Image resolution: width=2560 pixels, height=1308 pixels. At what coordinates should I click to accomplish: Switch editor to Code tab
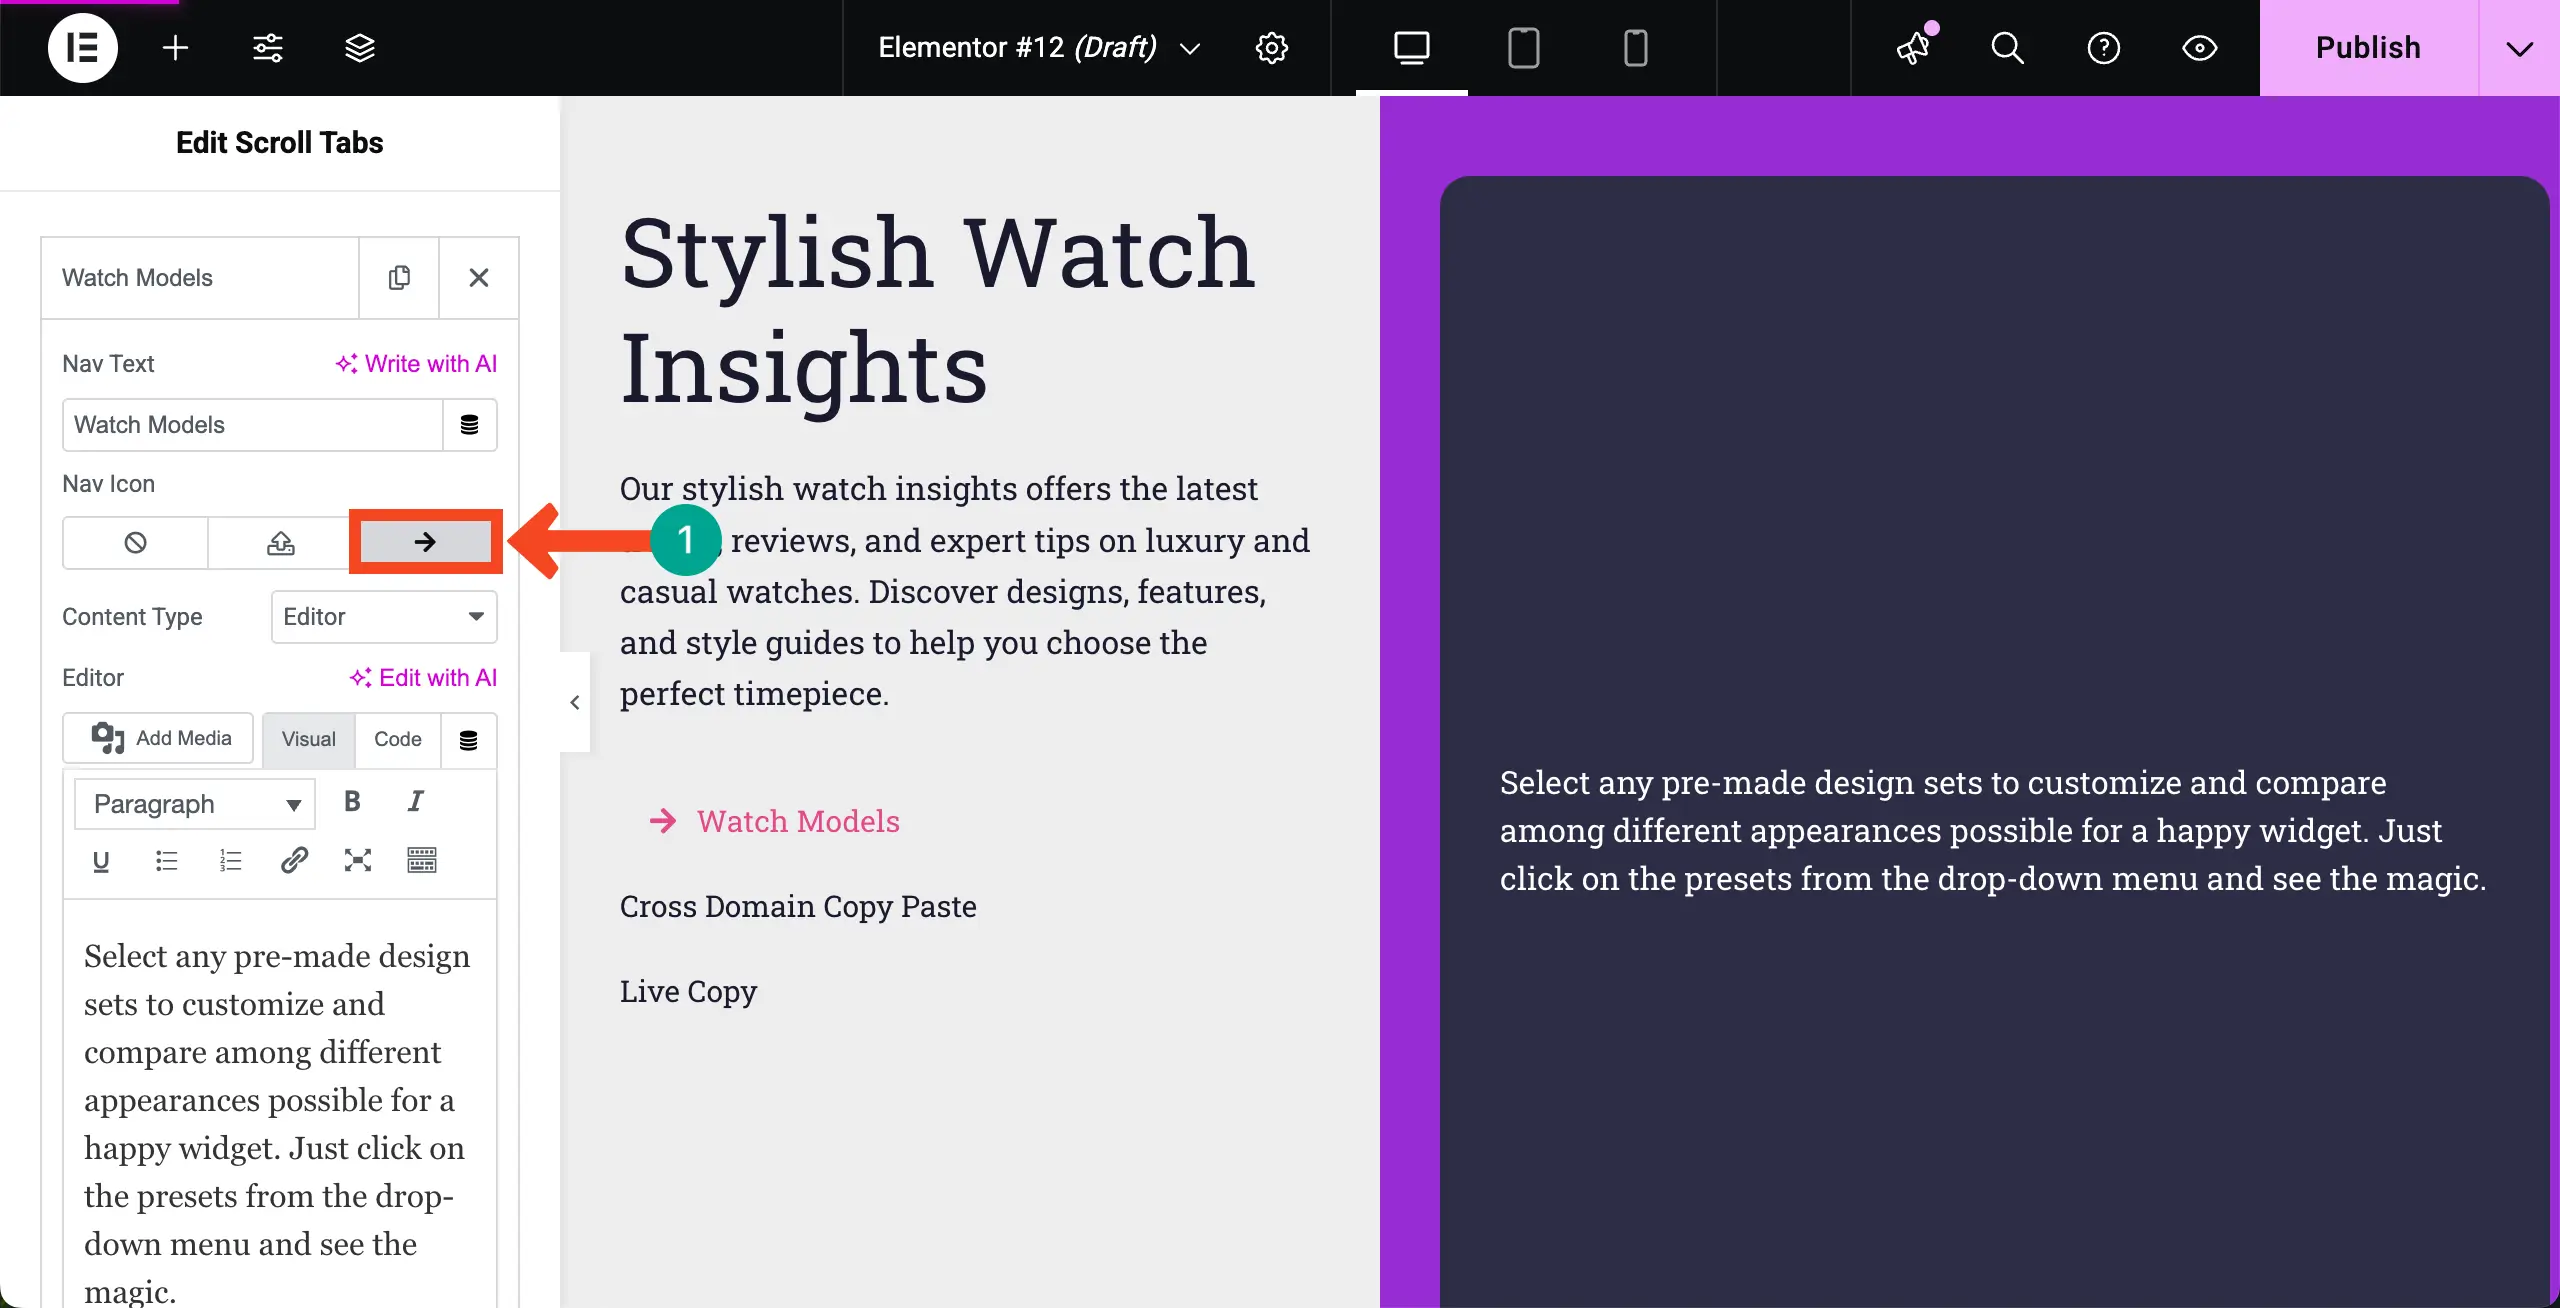click(x=397, y=739)
